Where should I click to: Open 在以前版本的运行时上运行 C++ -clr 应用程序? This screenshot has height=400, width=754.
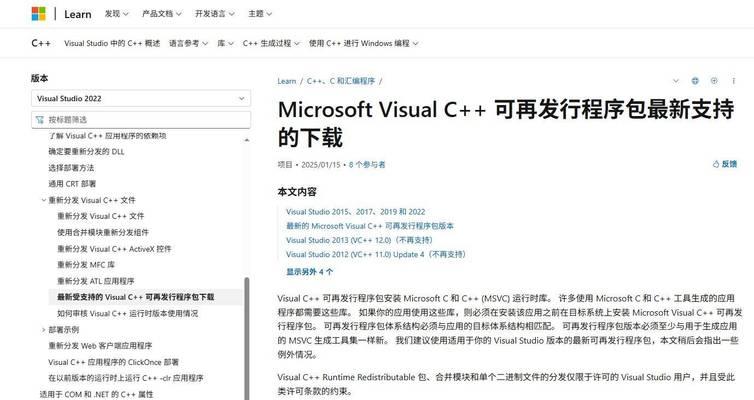click(x=126, y=378)
